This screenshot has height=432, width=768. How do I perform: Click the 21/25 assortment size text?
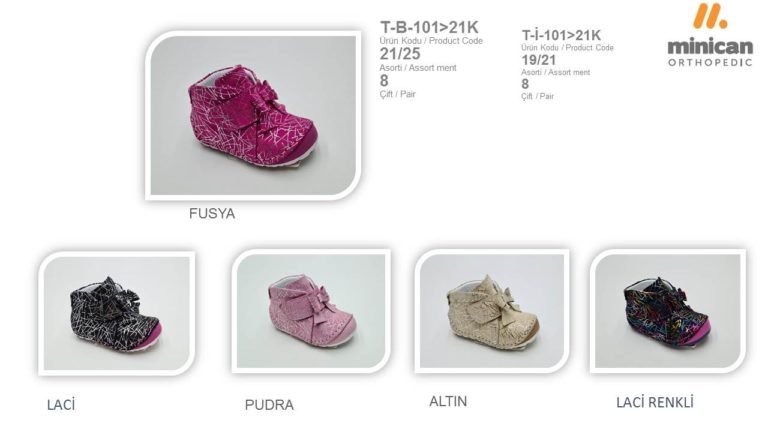[400, 54]
